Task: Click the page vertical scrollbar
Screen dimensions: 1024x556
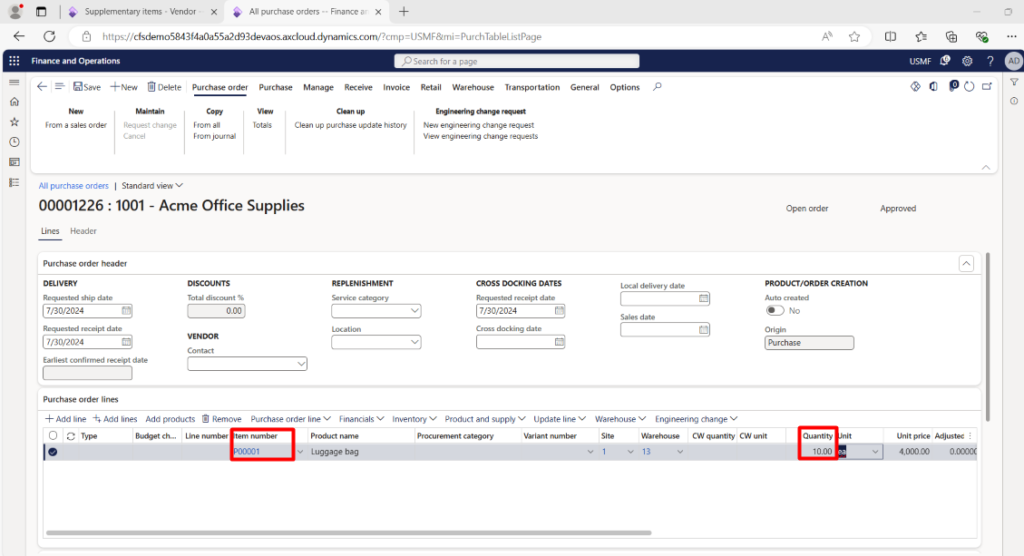Action: coord(988,337)
